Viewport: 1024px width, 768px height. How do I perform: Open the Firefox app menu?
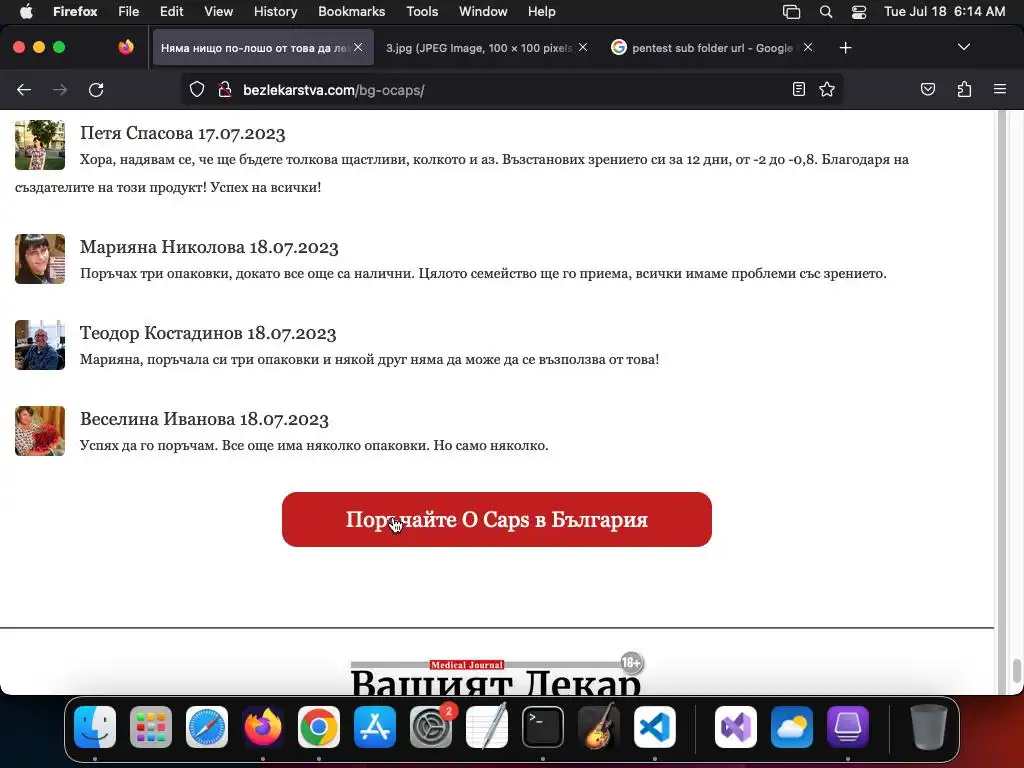tap(75, 12)
